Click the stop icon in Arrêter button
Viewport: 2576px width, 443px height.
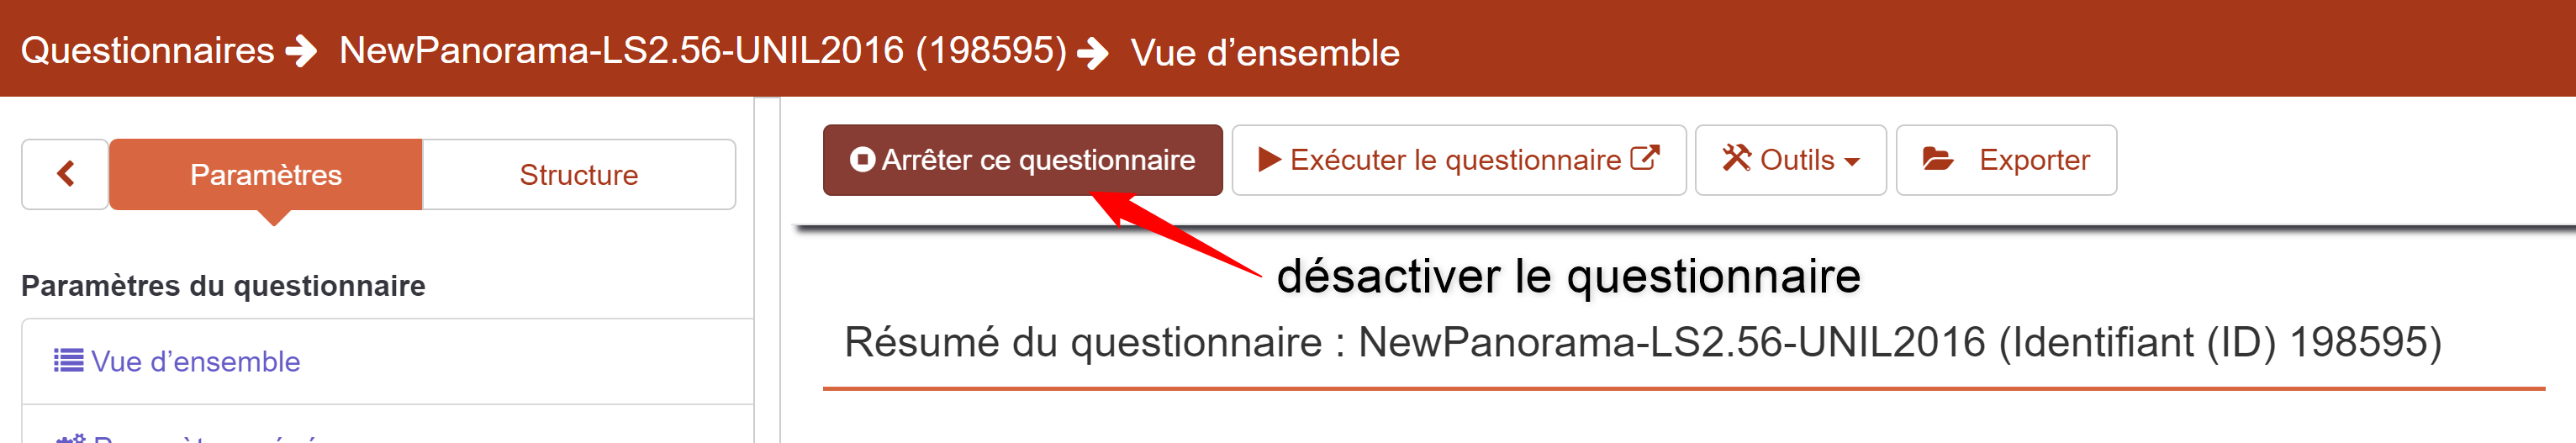pos(861,160)
